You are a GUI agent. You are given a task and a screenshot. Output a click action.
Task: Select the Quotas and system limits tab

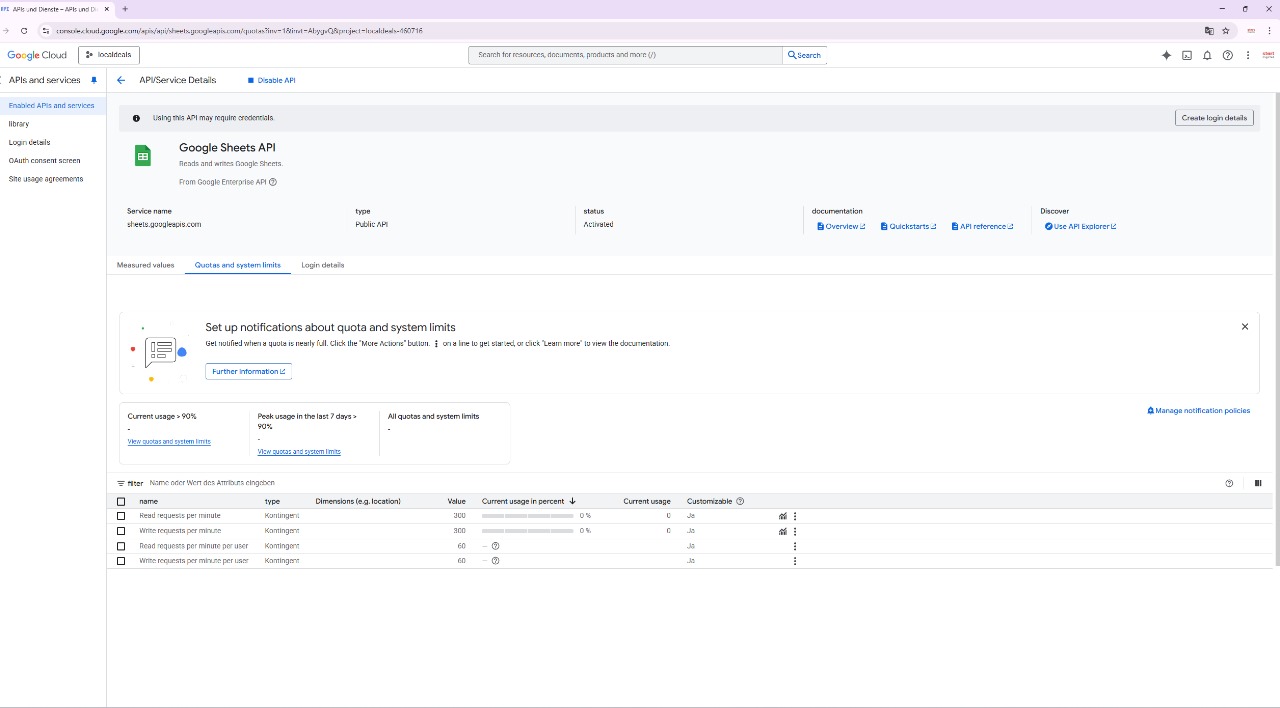pos(238,265)
